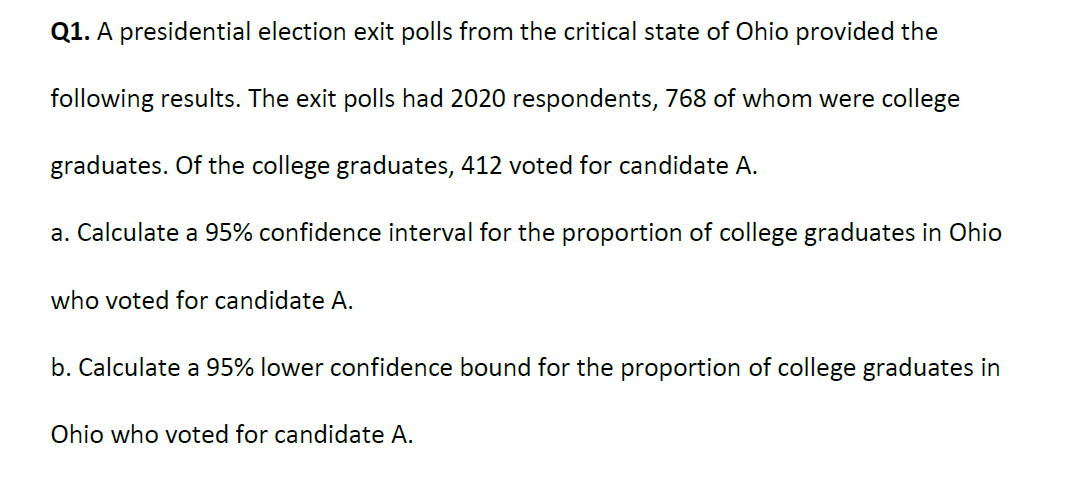Click 'Ohio' beginning the last line
The image size is (1075, 481).
click(x=77, y=434)
